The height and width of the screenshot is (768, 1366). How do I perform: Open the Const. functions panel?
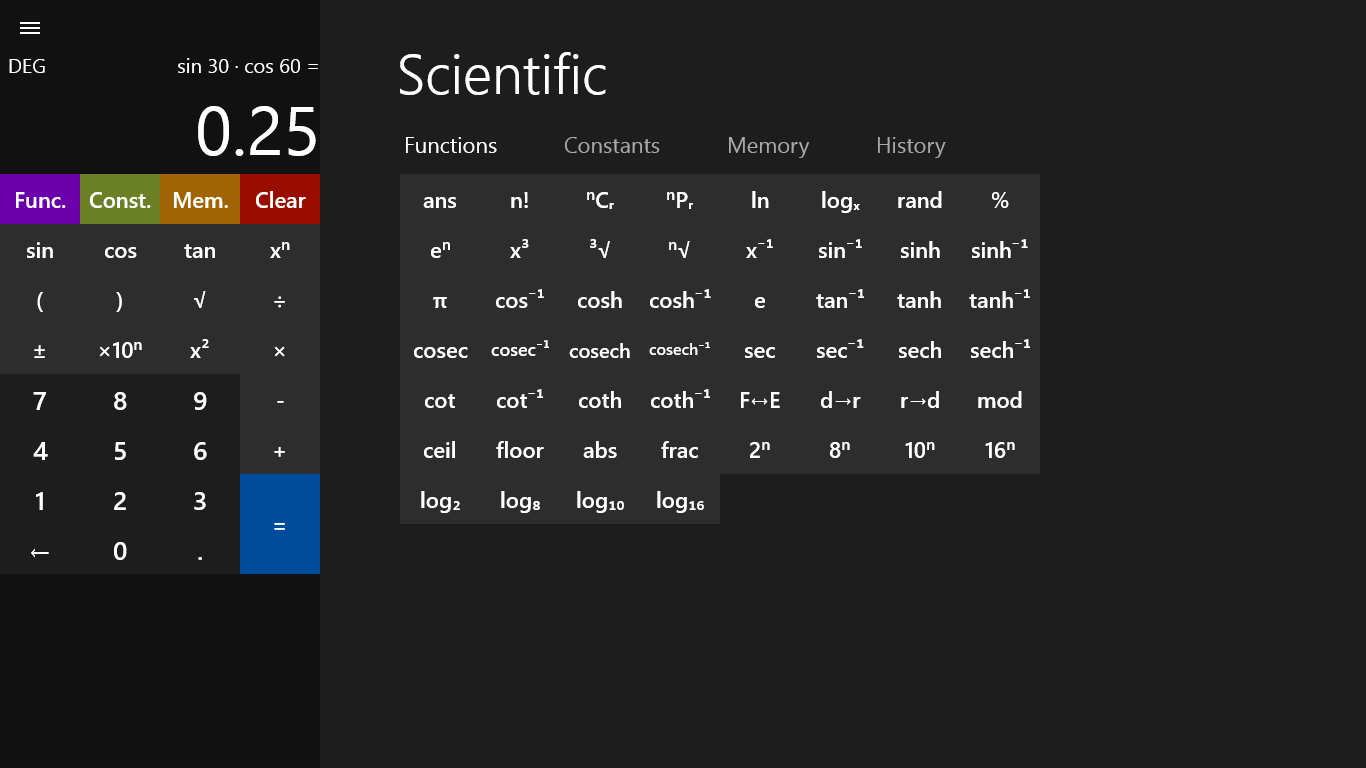(119, 199)
